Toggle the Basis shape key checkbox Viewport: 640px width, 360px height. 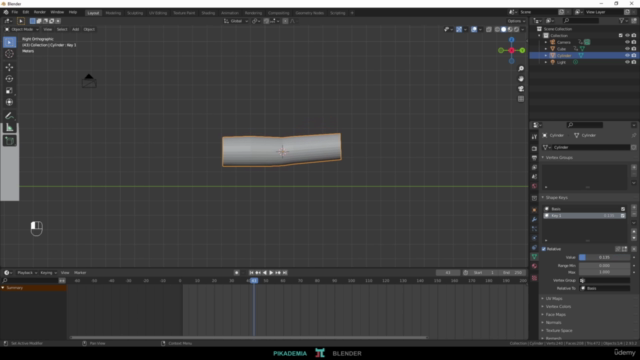click(x=623, y=209)
